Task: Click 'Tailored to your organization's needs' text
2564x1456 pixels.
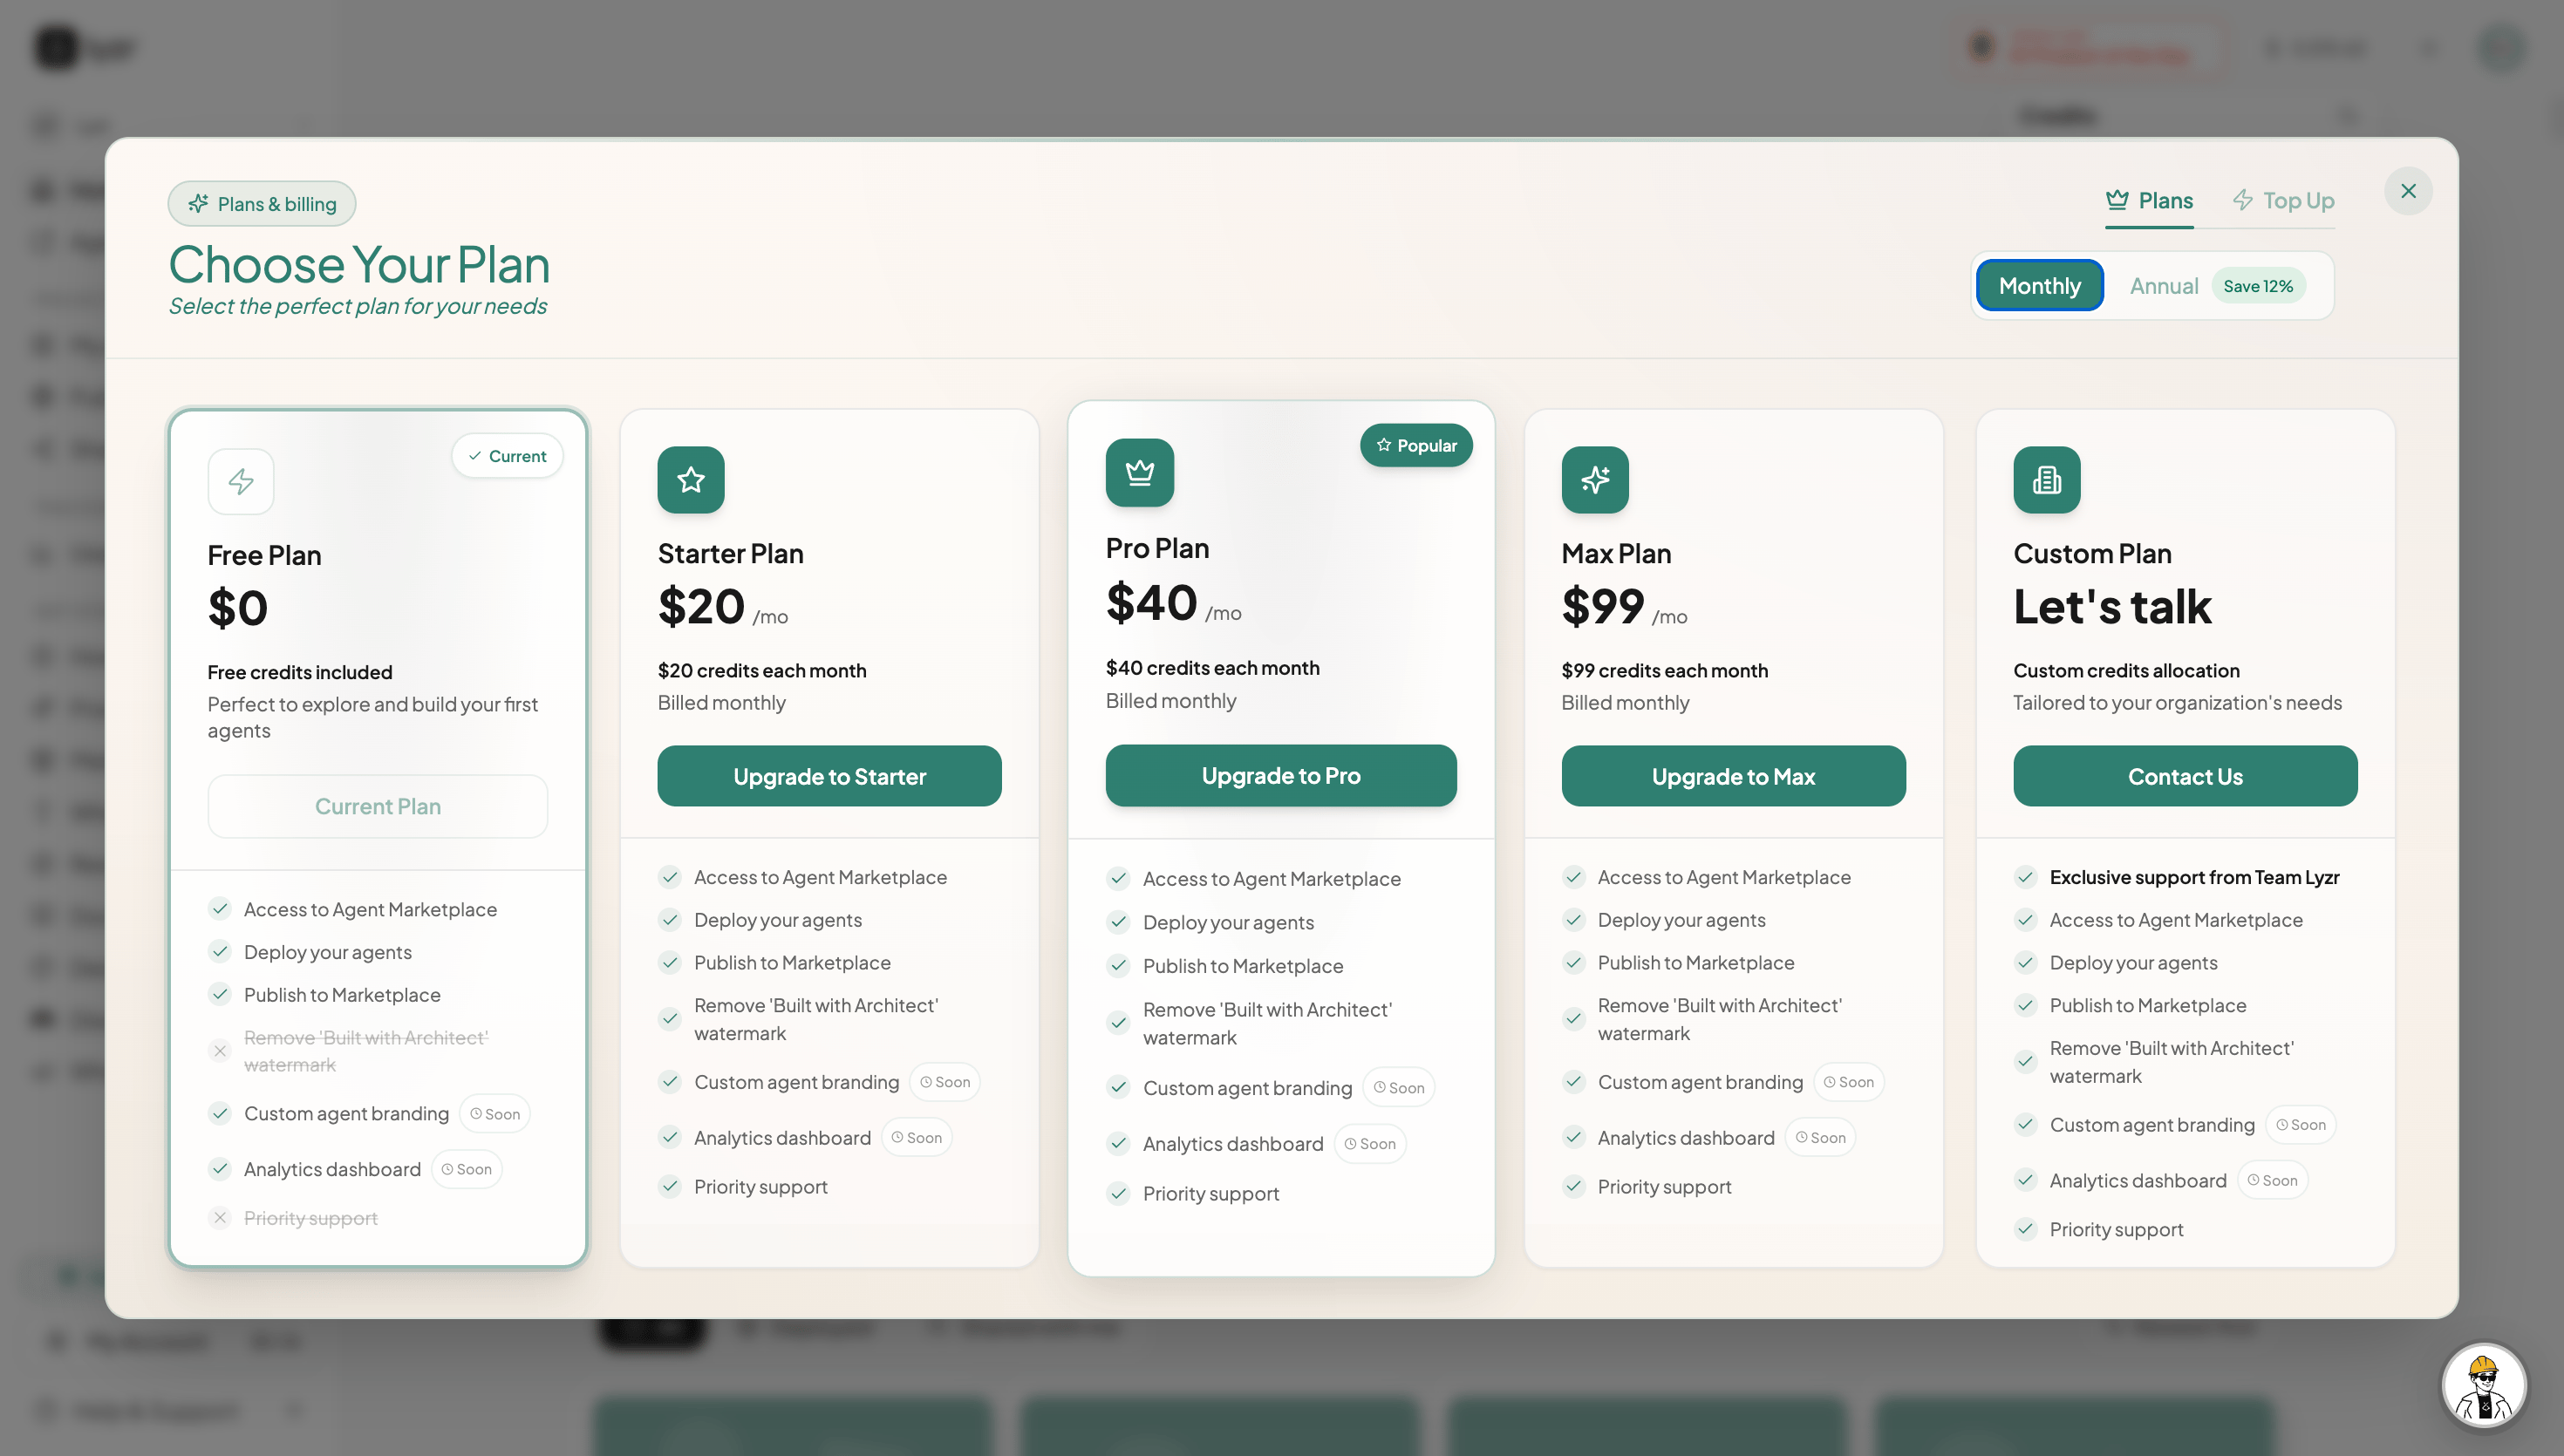Action: [x=2177, y=703]
